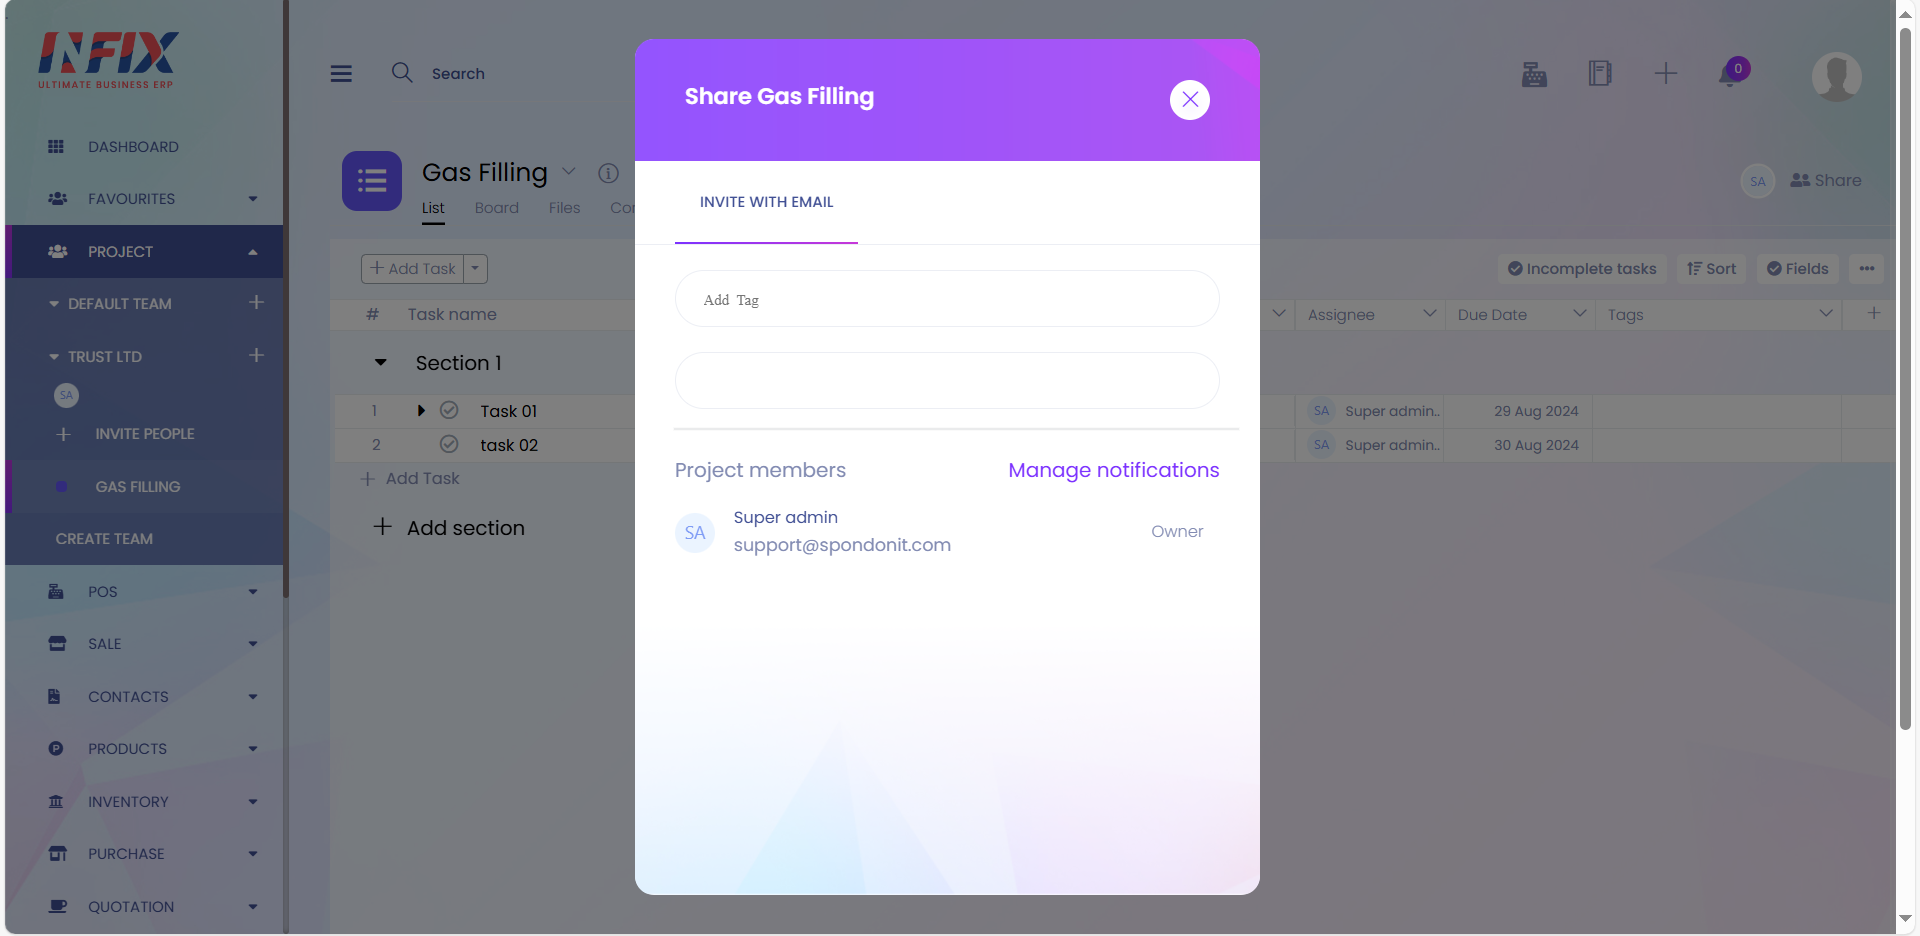Open the notebook icon in top bar
The height and width of the screenshot is (936, 1920).
(x=1600, y=73)
